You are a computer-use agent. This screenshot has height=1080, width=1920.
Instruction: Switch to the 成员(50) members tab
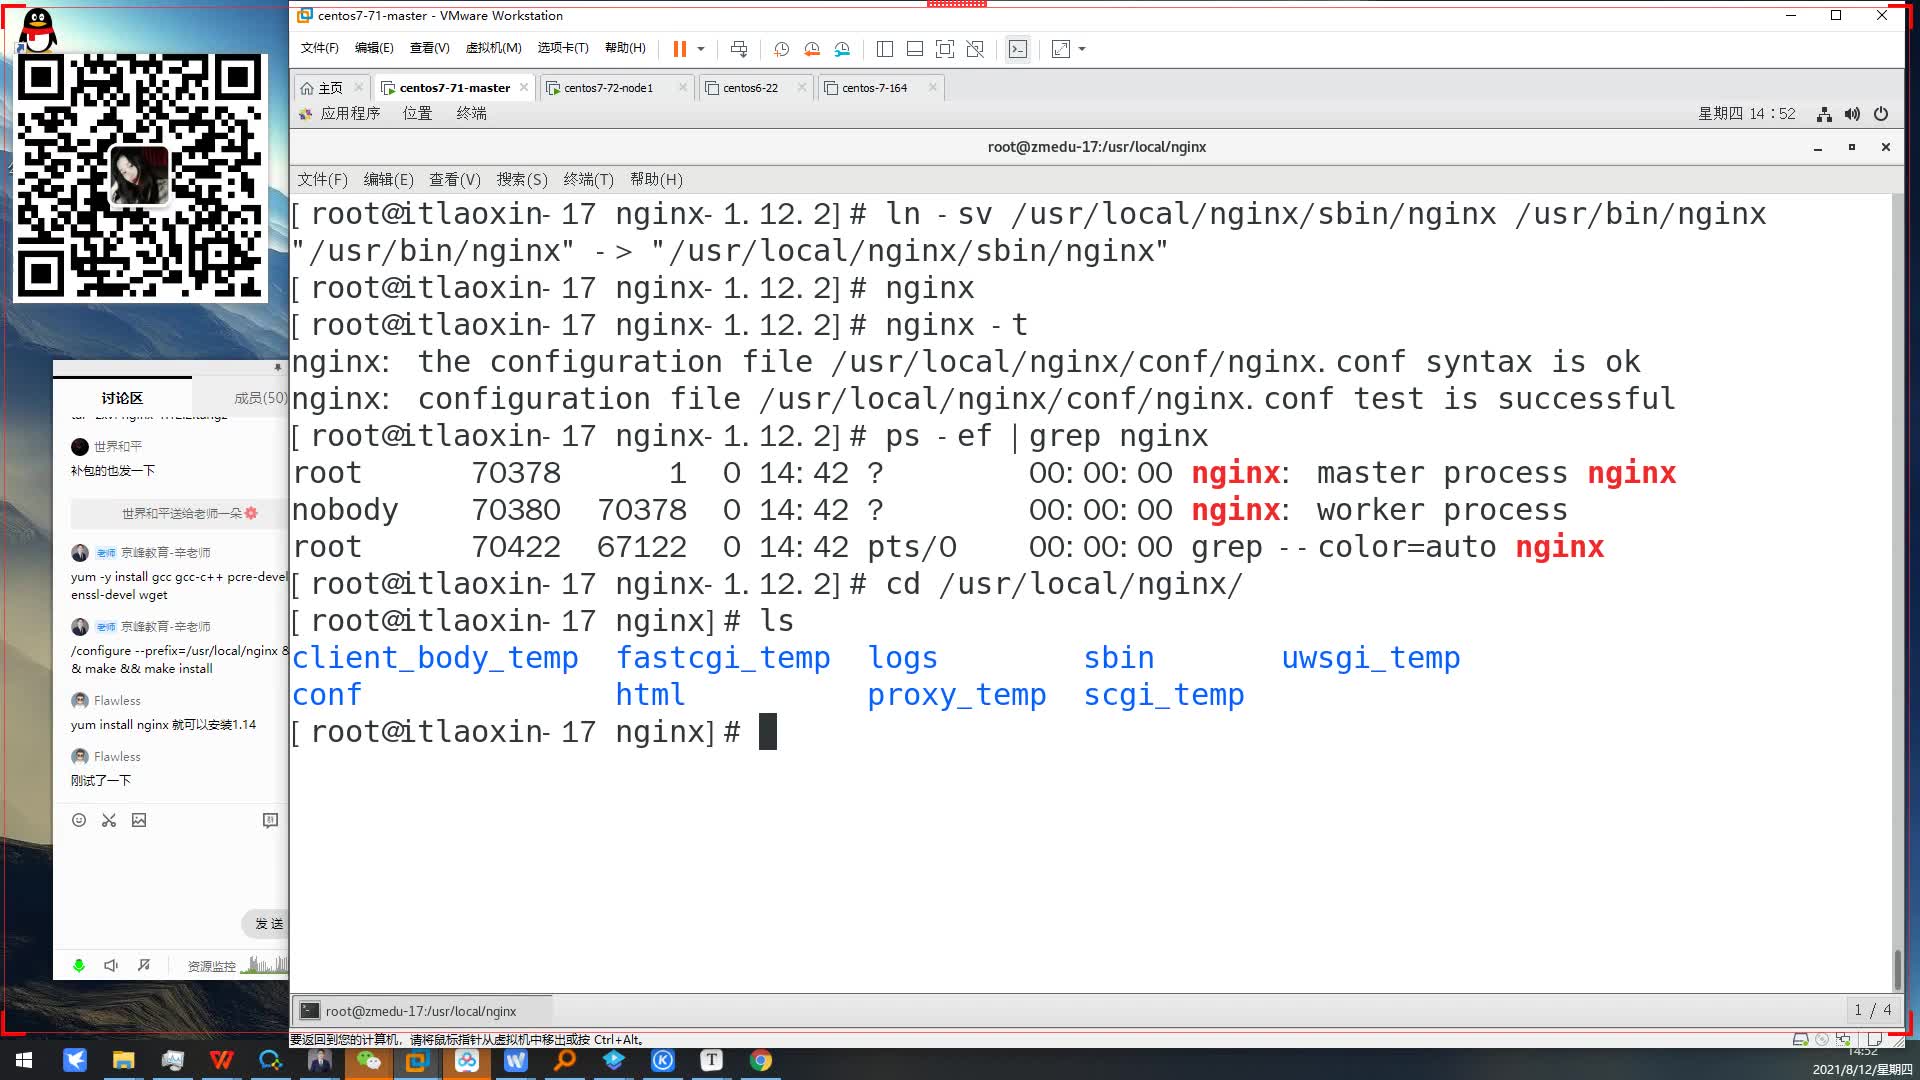click(260, 398)
